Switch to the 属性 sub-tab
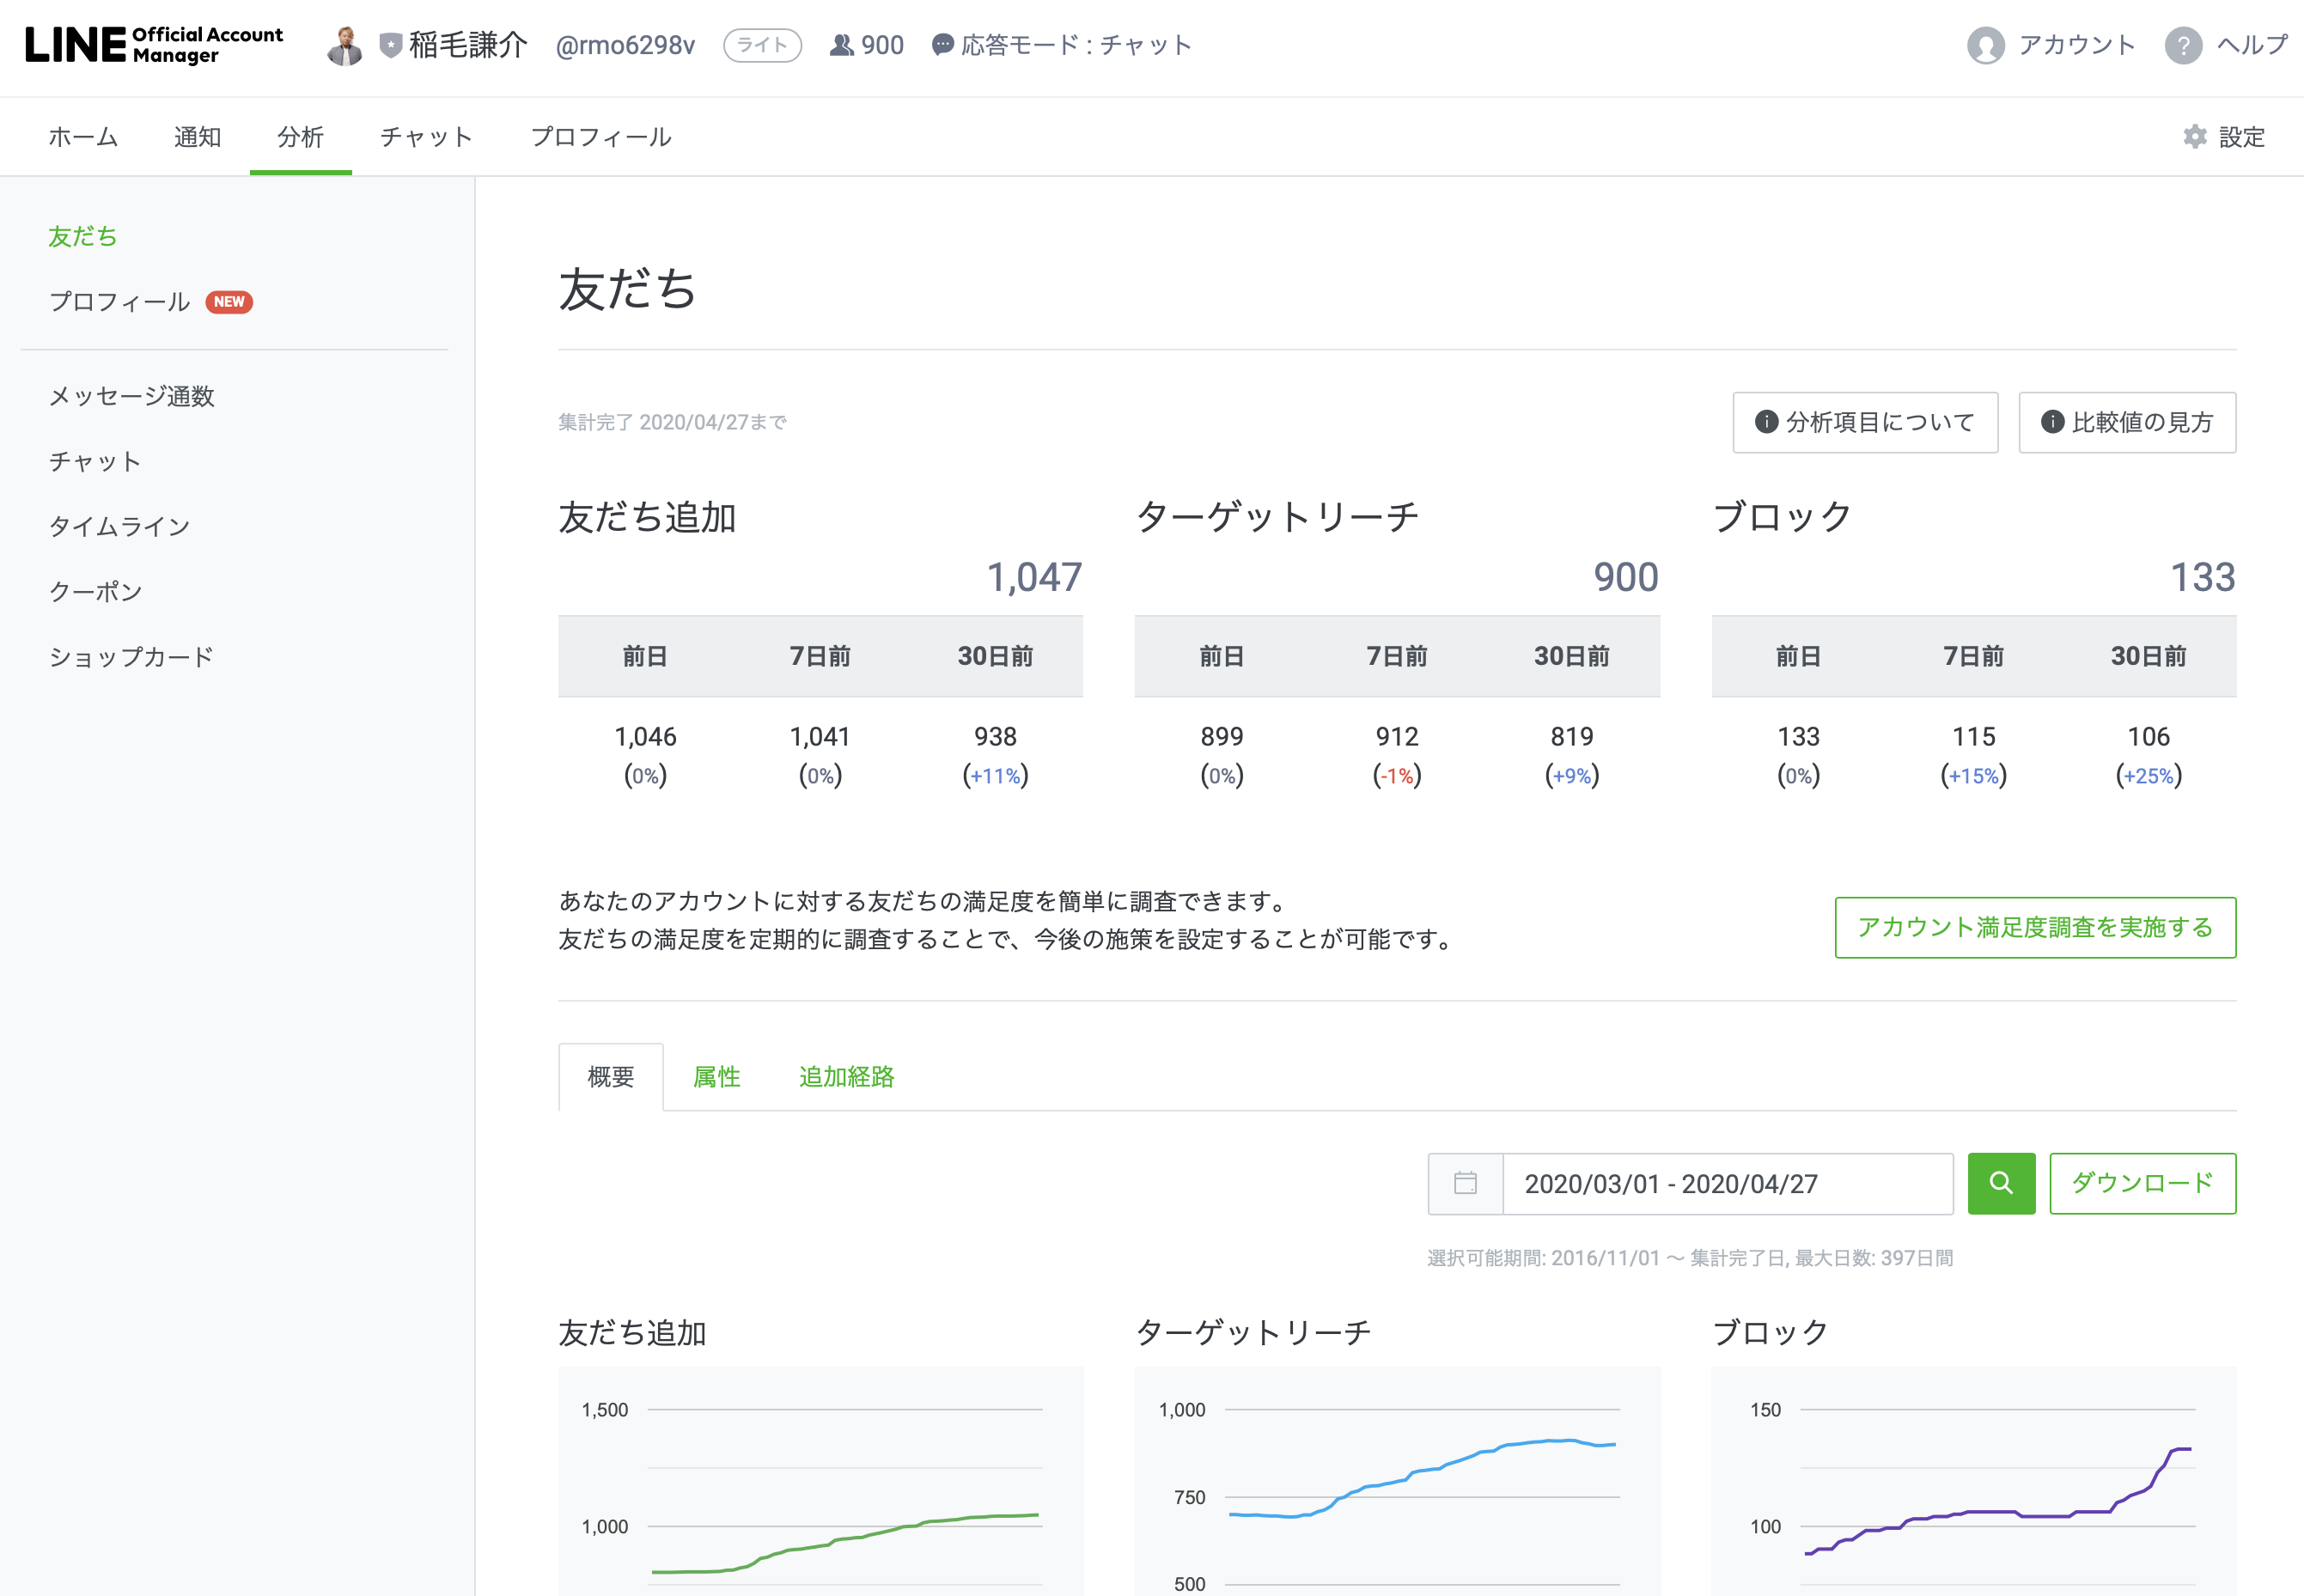 pos(717,1077)
